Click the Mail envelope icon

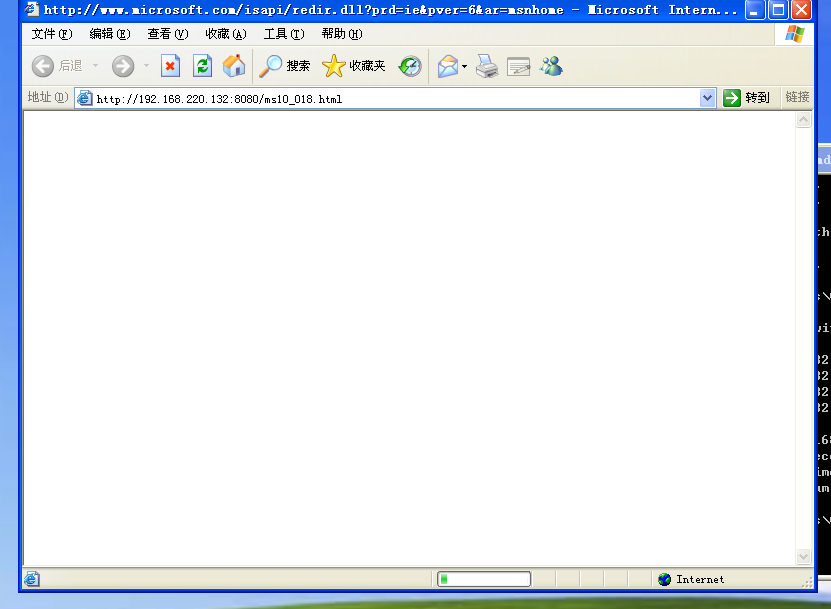click(448, 66)
